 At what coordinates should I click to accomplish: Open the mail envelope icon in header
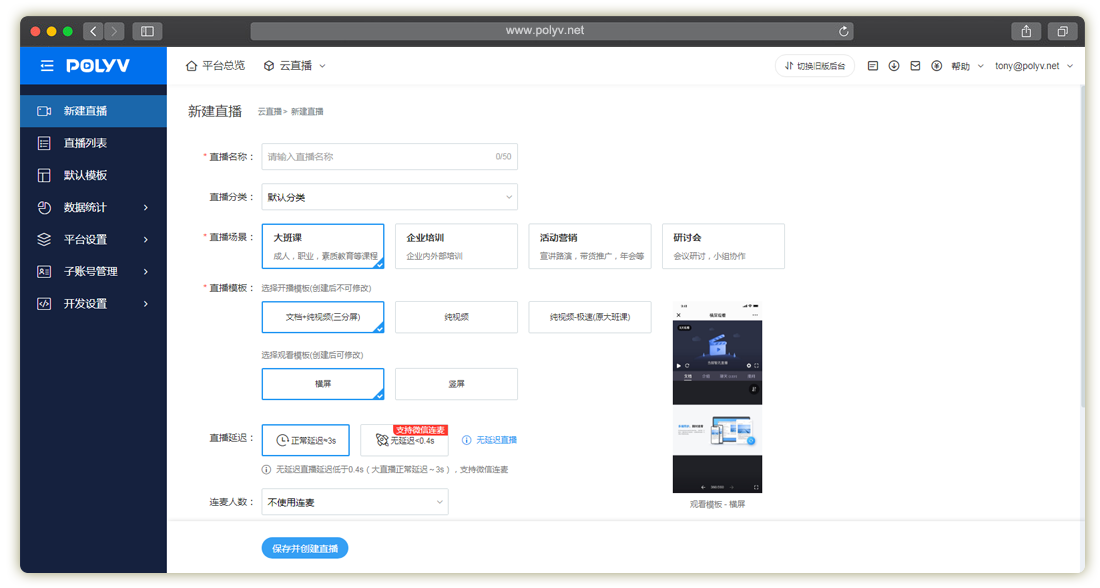[x=915, y=66]
